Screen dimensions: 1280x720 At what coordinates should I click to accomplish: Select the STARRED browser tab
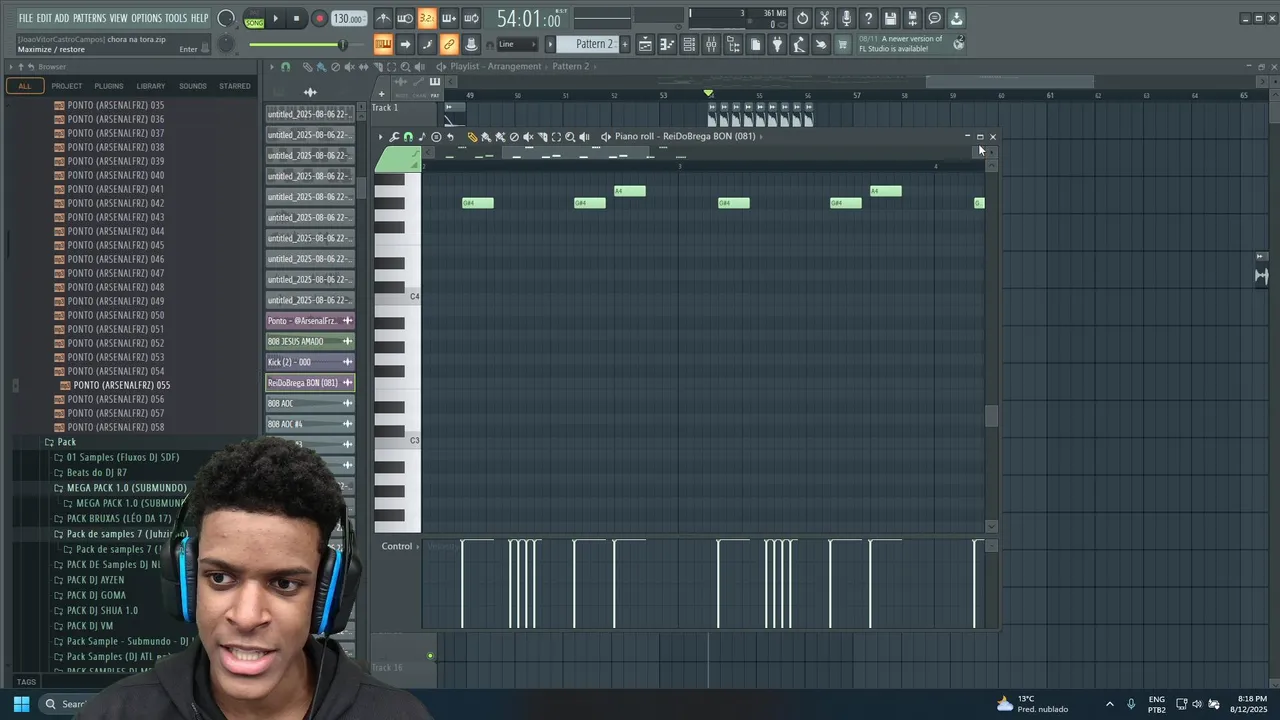click(235, 86)
